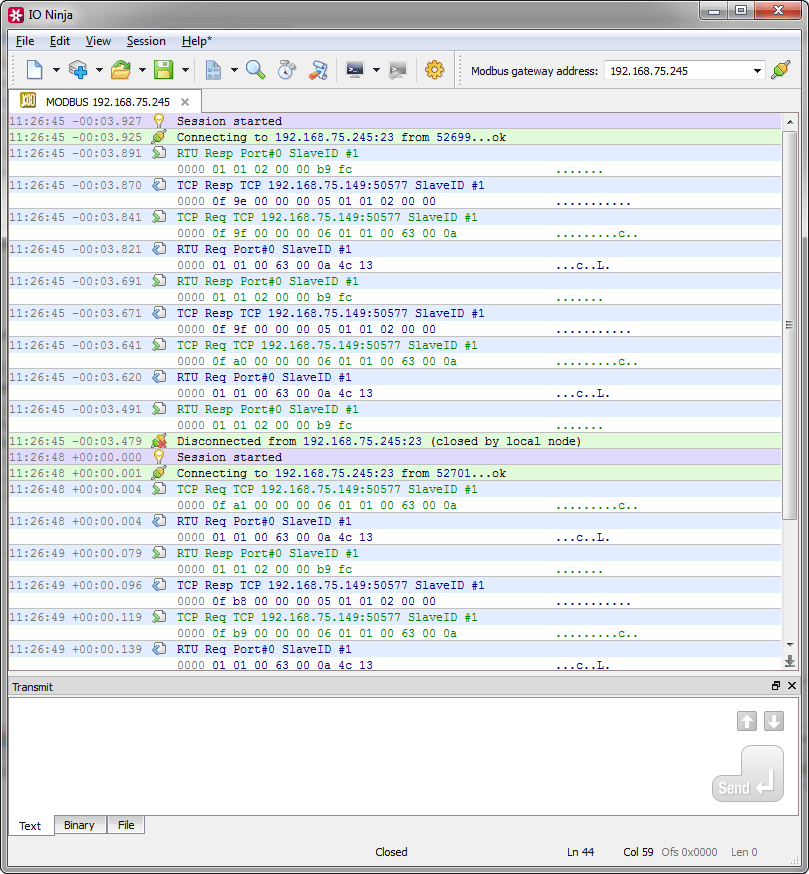Screen dimensions: 809x874
Task: Close the MODBUS 192.168.75.245 tab
Action: click(x=185, y=102)
